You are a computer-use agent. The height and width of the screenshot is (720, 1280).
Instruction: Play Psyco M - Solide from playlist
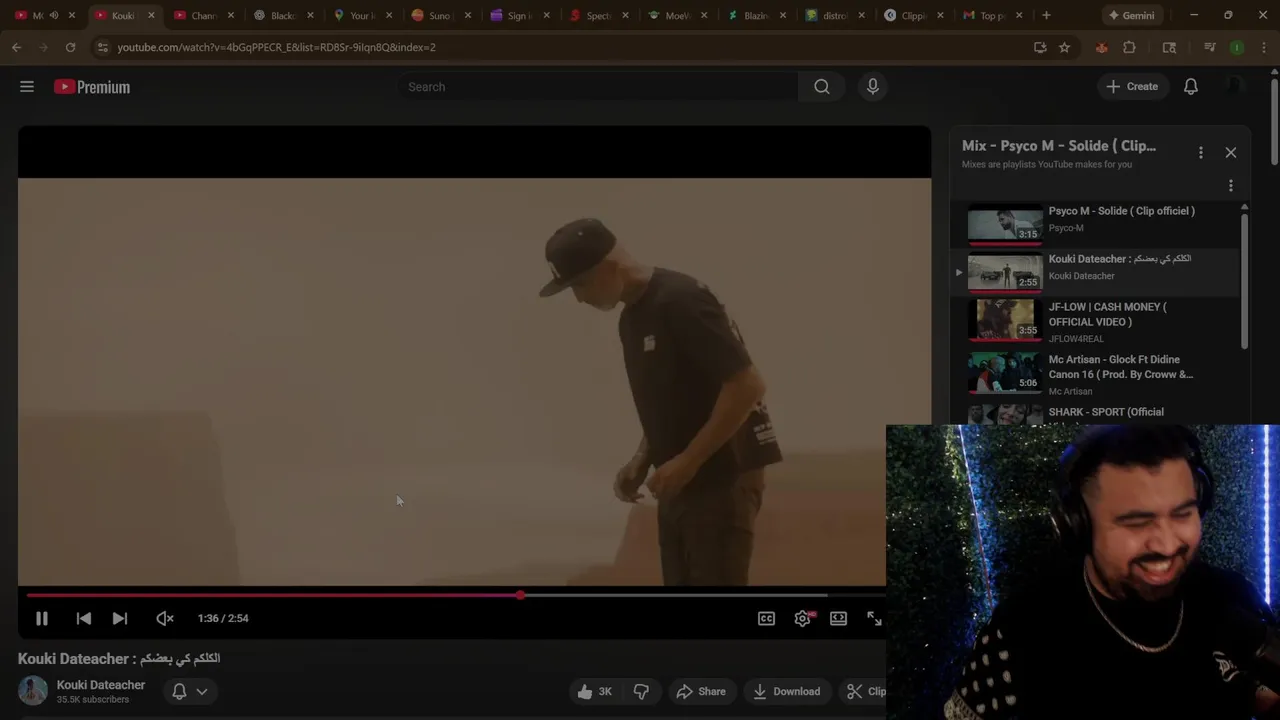[x=1095, y=224]
